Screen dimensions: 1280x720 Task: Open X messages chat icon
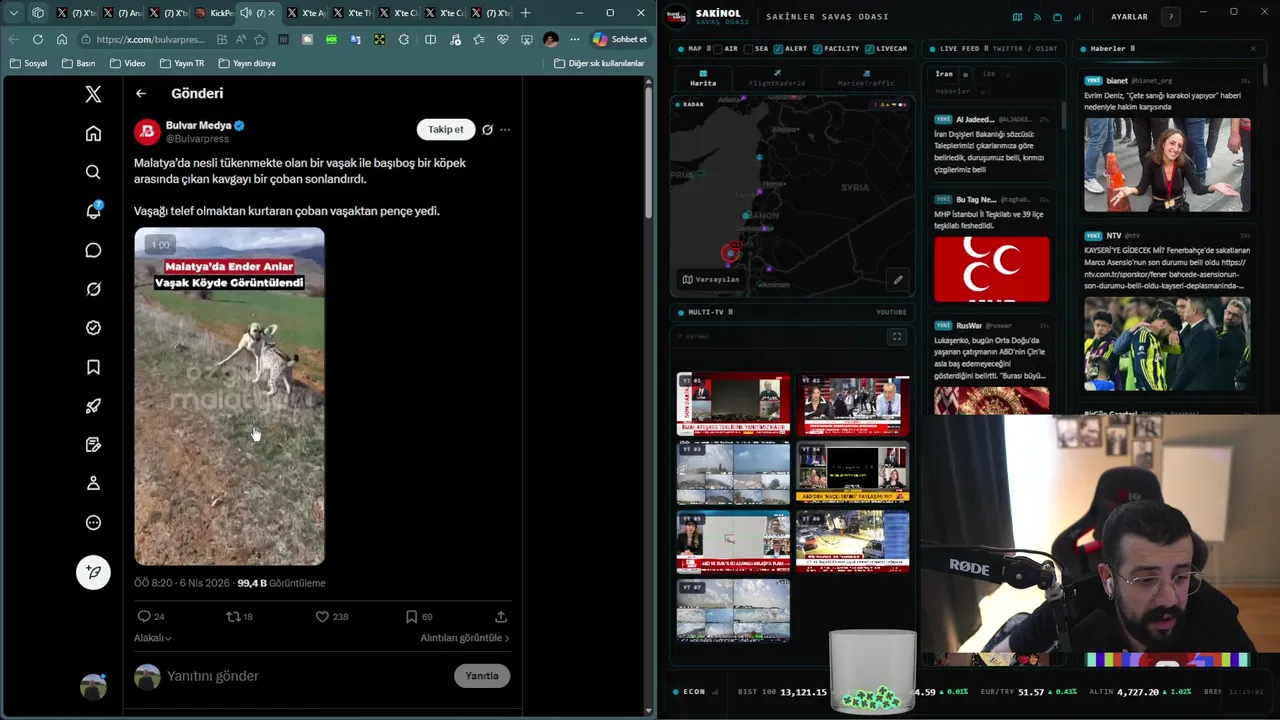(x=93, y=250)
